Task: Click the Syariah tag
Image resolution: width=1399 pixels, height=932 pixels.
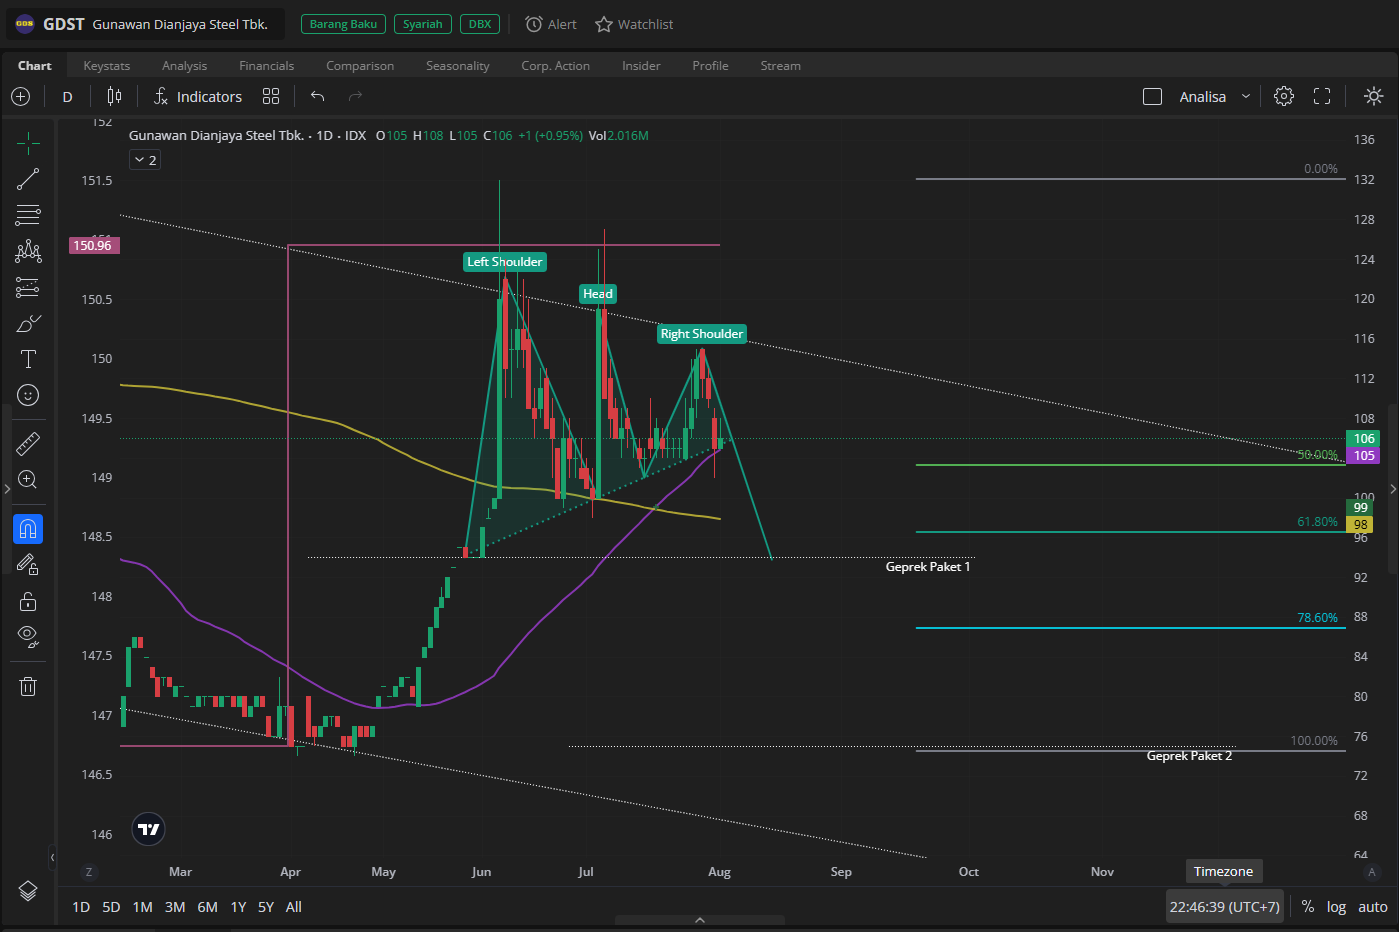Action: click(423, 24)
